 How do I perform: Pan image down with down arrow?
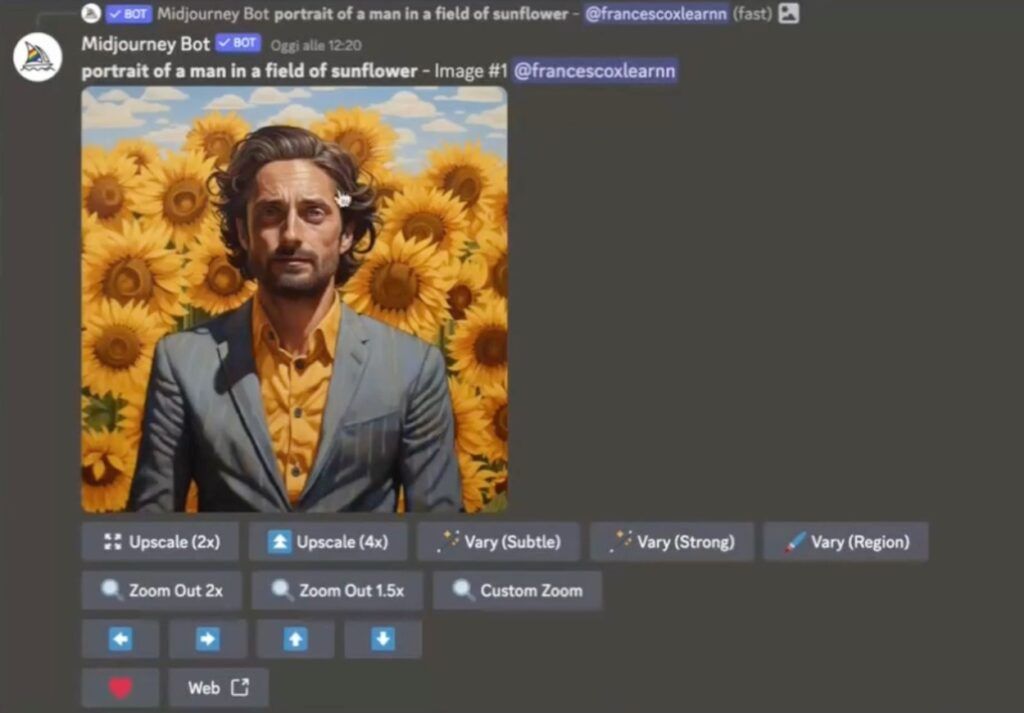383,639
